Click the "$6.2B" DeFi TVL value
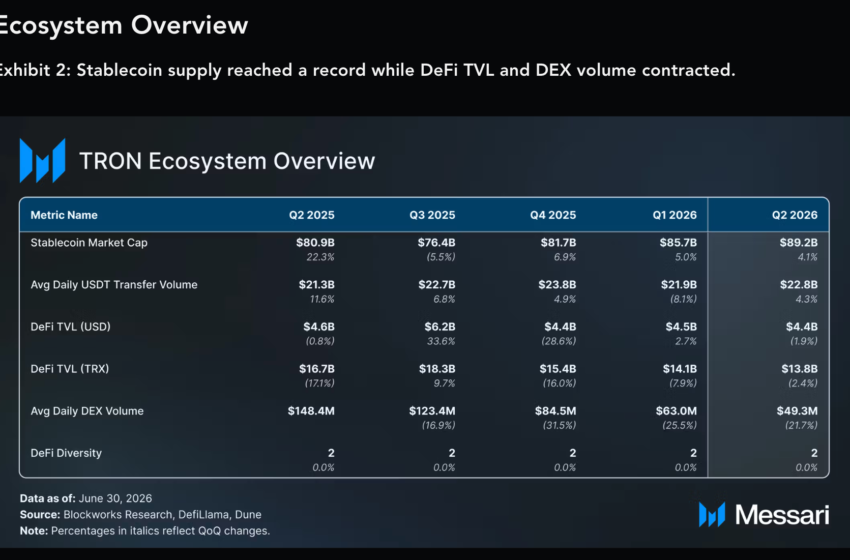 click(x=440, y=327)
